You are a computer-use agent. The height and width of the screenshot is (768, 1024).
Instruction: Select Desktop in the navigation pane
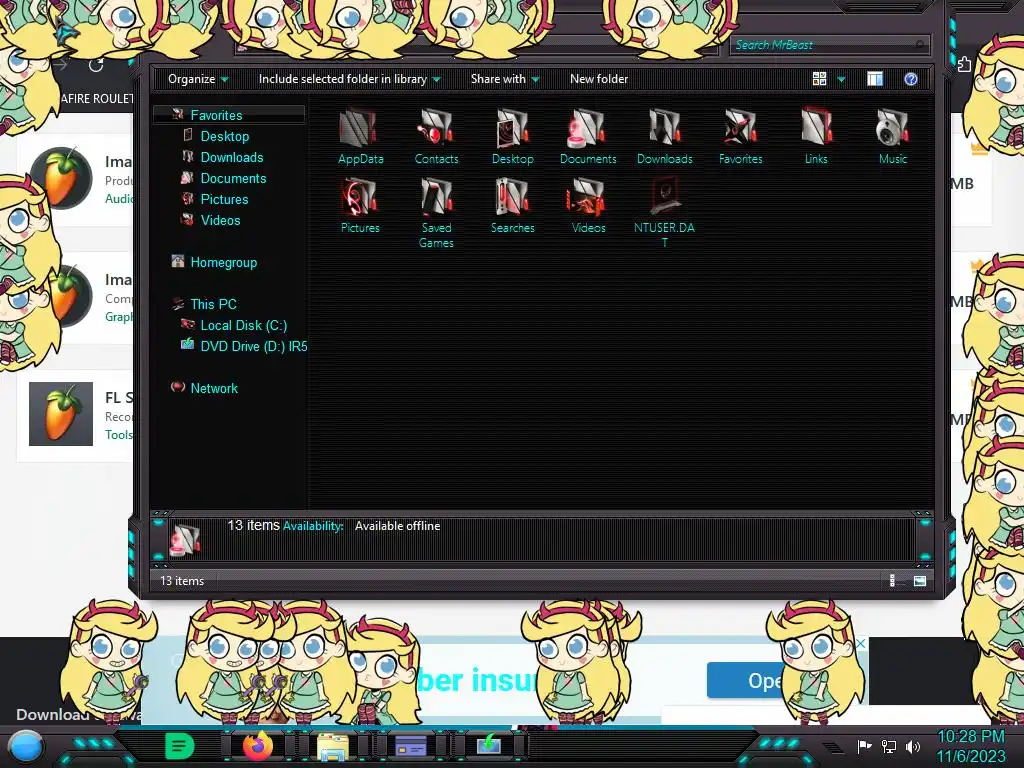point(225,136)
